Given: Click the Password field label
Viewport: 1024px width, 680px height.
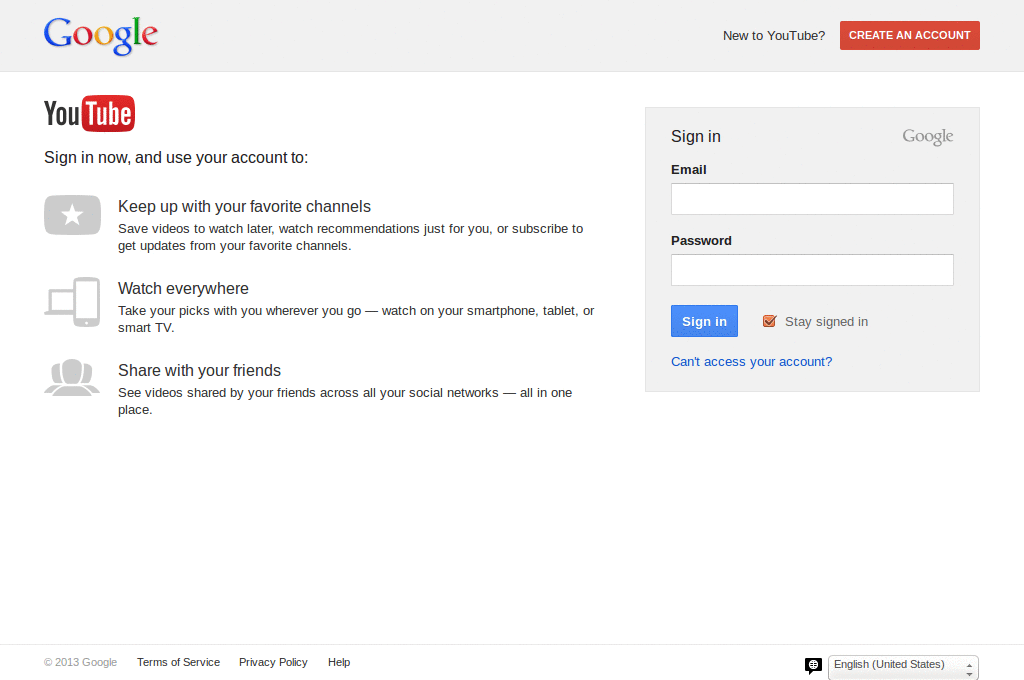Looking at the screenshot, I should [x=701, y=241].
